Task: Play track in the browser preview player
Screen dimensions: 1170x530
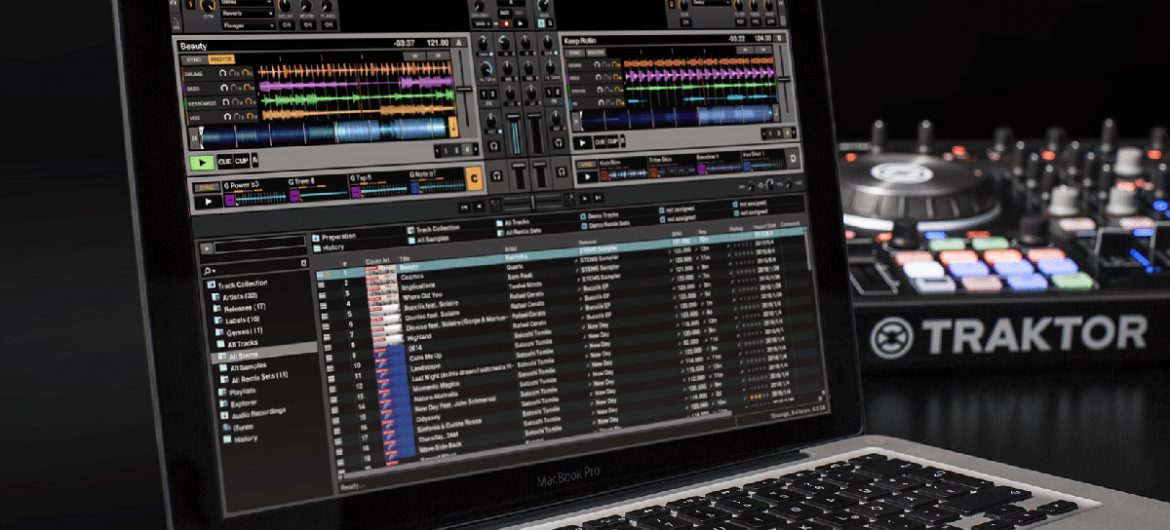Action: tap(207, 249)
